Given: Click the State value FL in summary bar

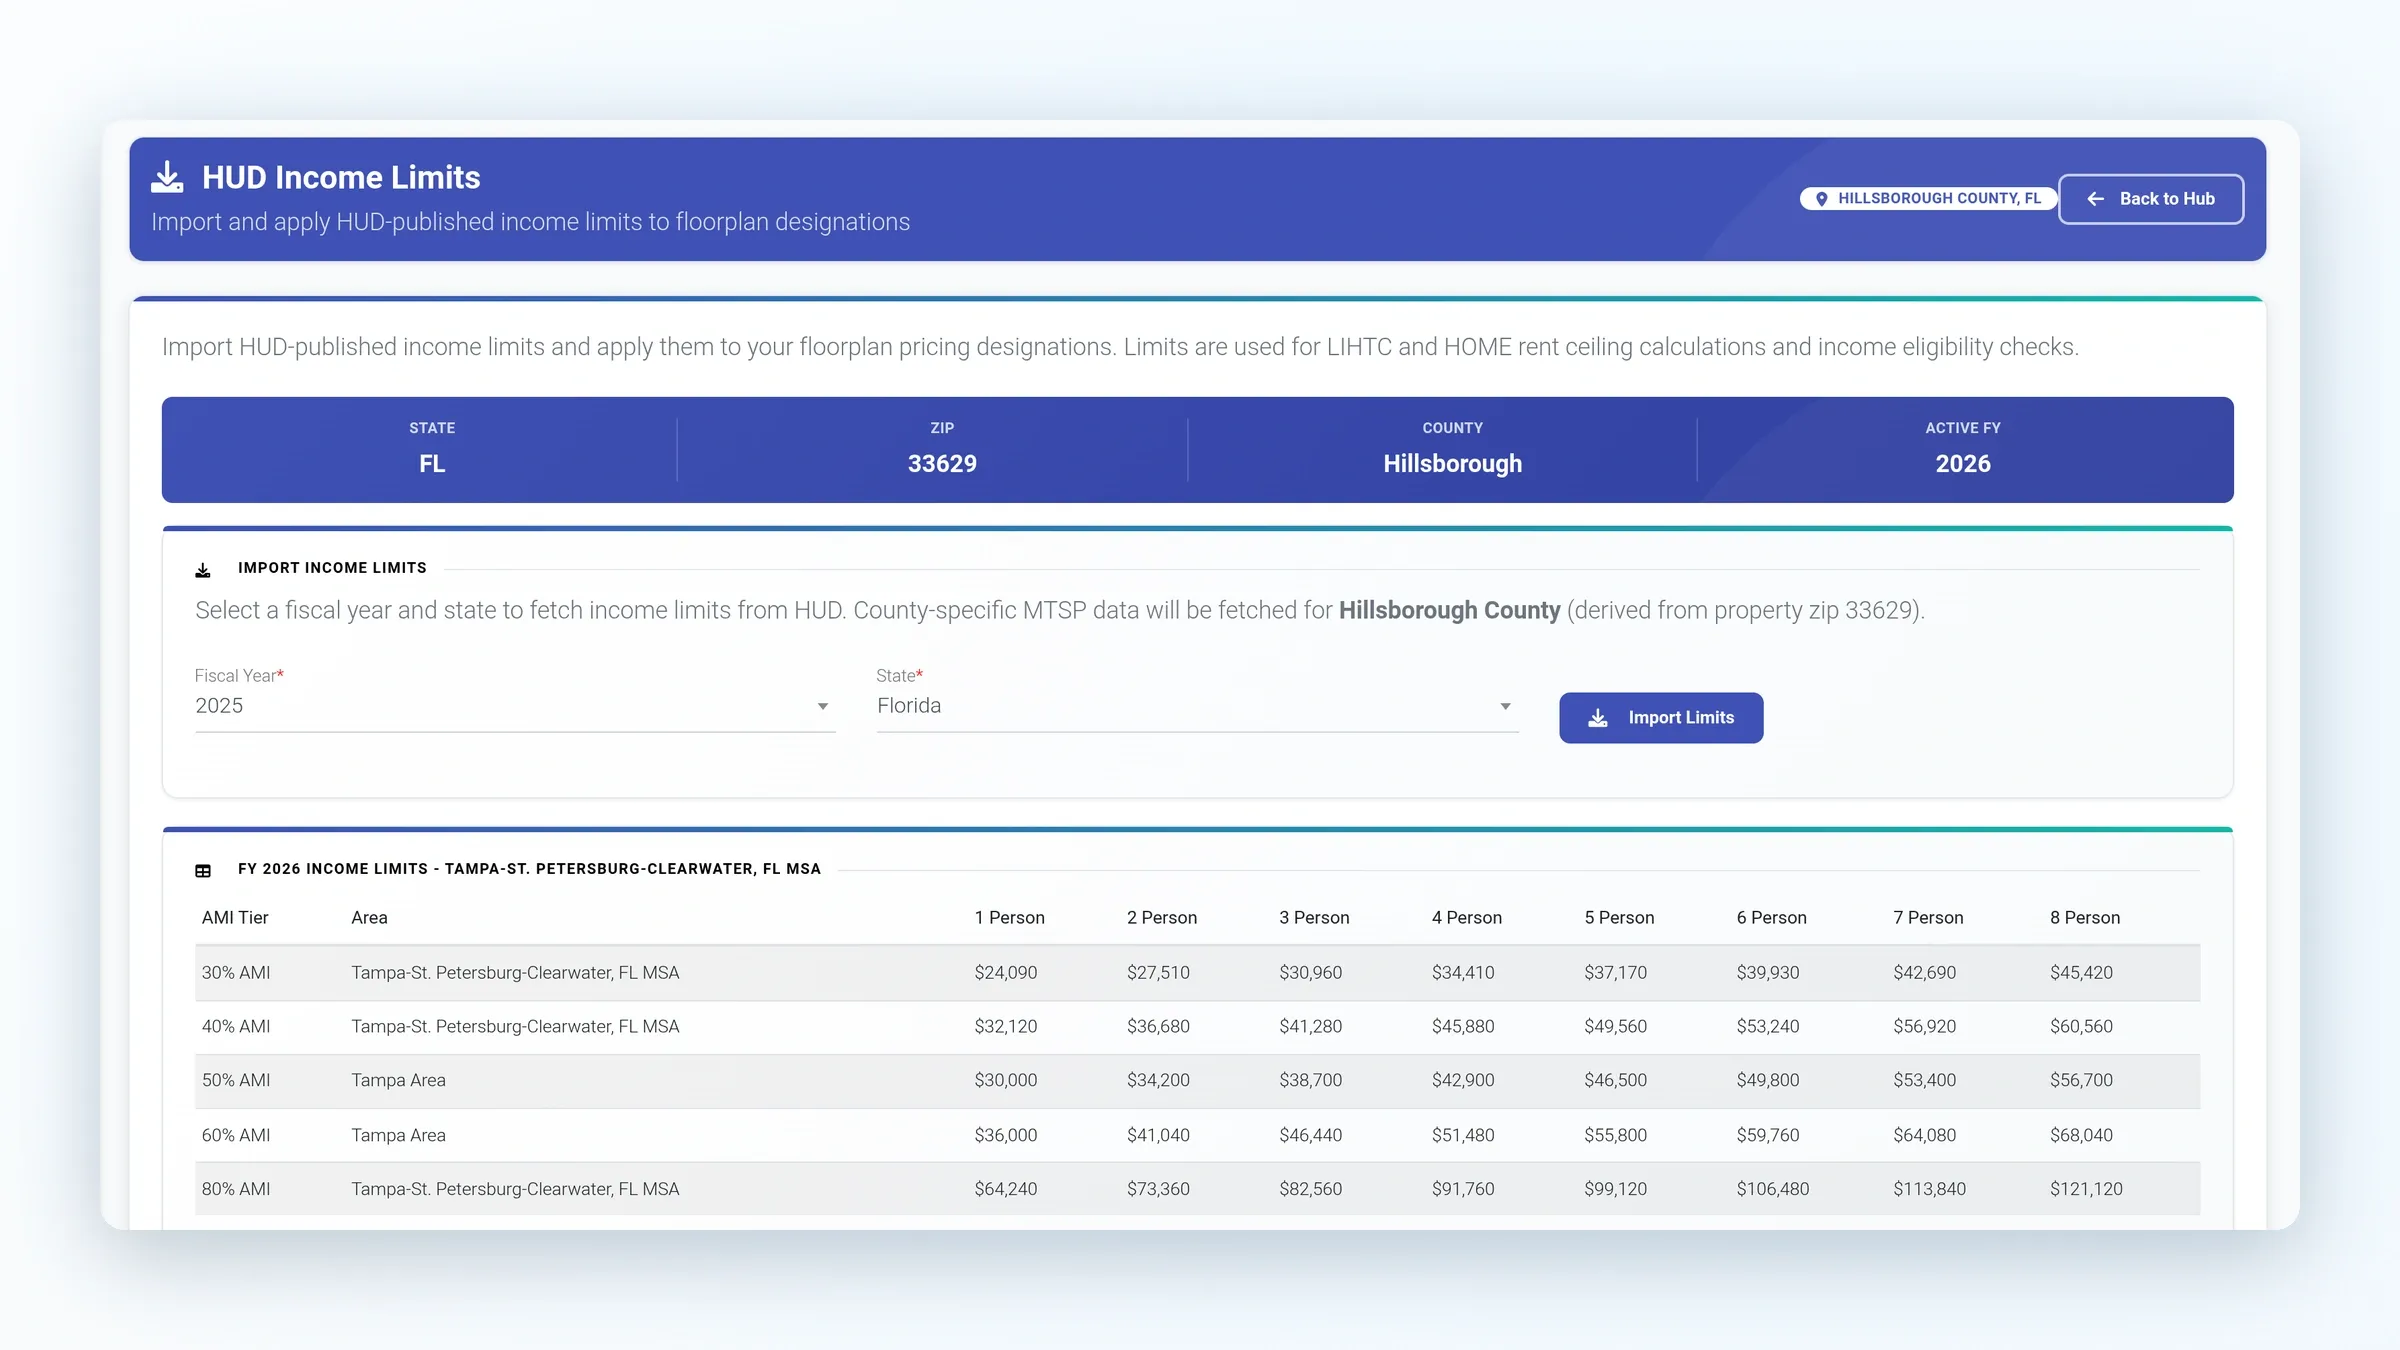Looking at the screenshot, I should click(432, 464).
